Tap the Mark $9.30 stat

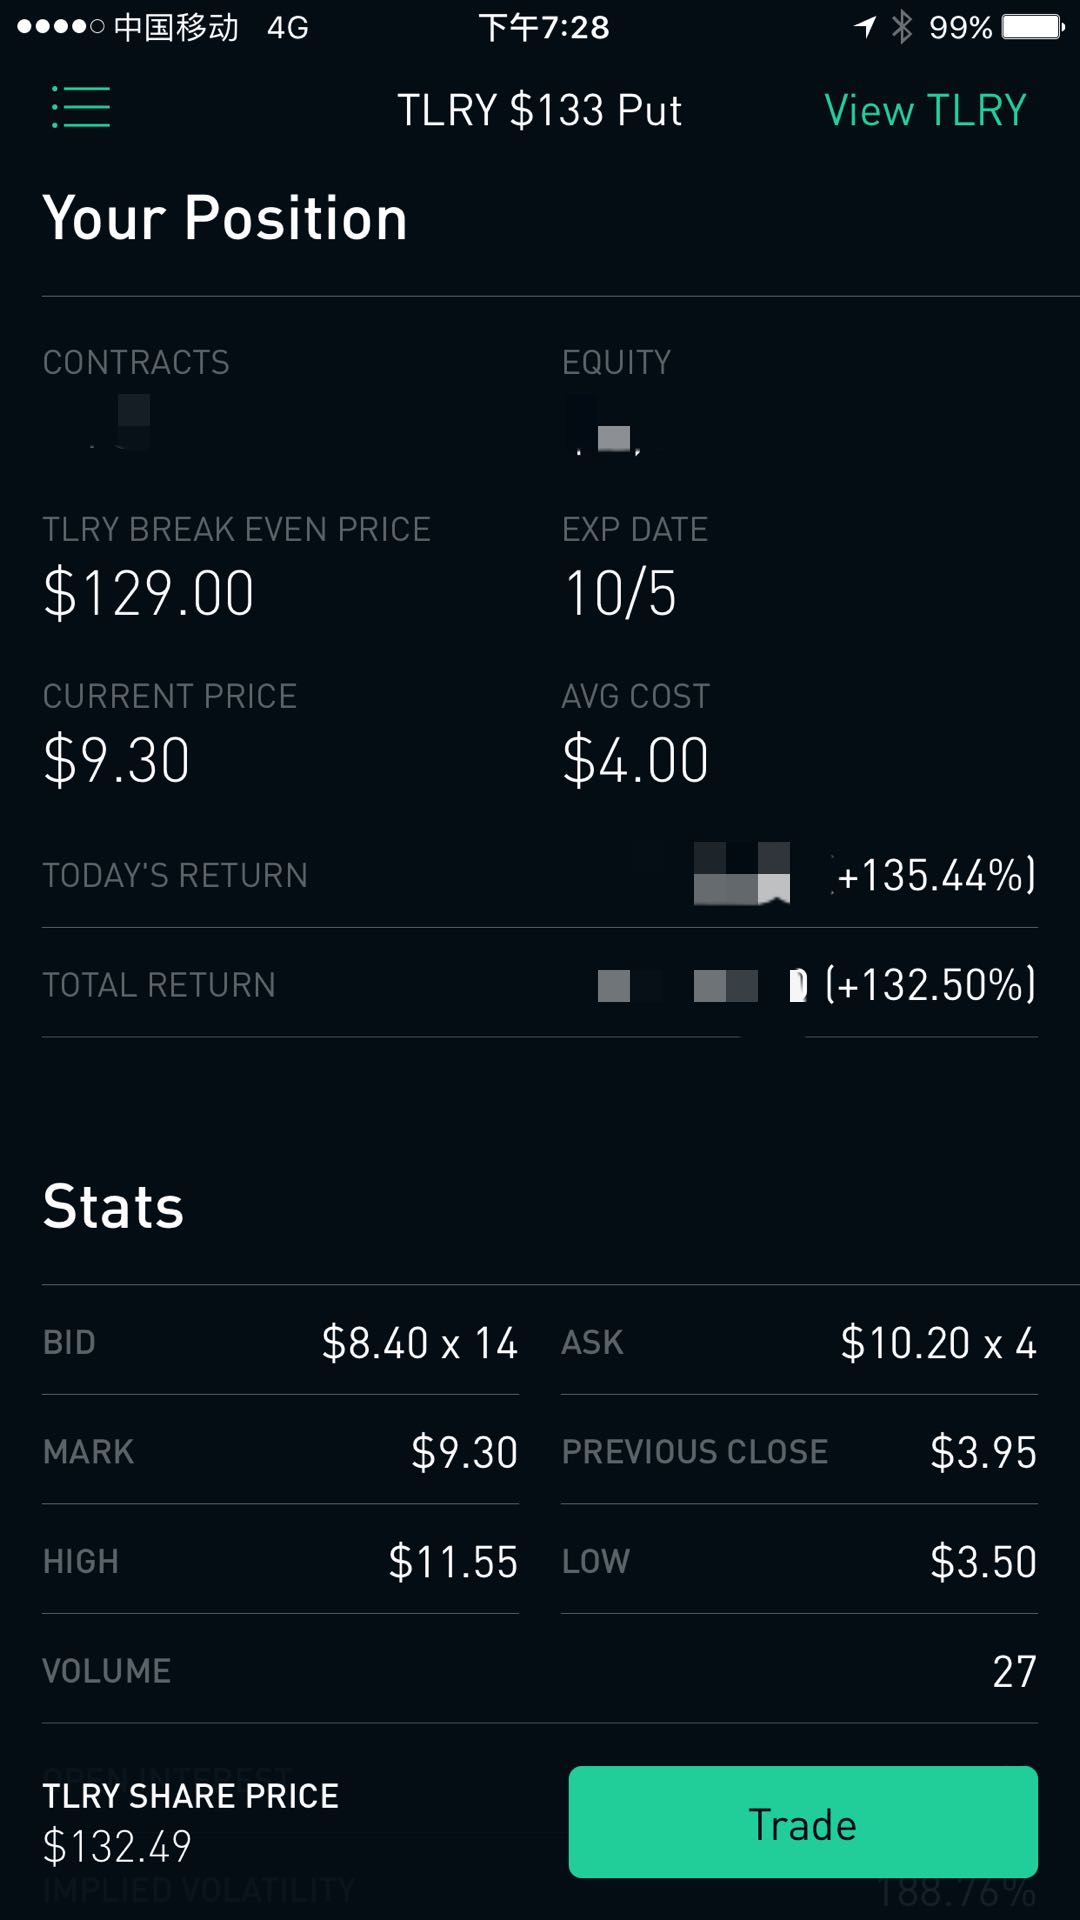coord(280,1451)
